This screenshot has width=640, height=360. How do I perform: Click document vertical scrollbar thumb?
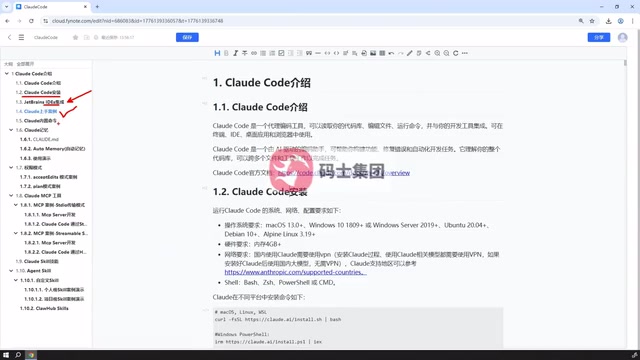tap(625, 63)
